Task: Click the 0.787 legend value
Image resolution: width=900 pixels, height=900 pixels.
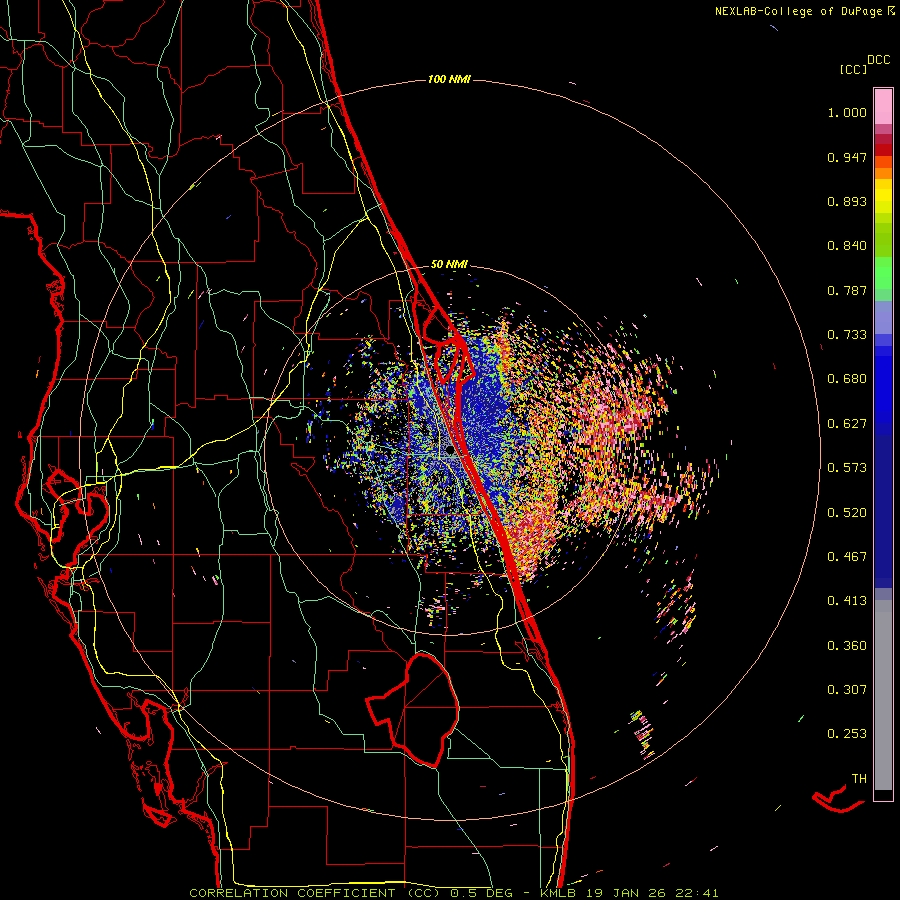Action: coord(847,290)
